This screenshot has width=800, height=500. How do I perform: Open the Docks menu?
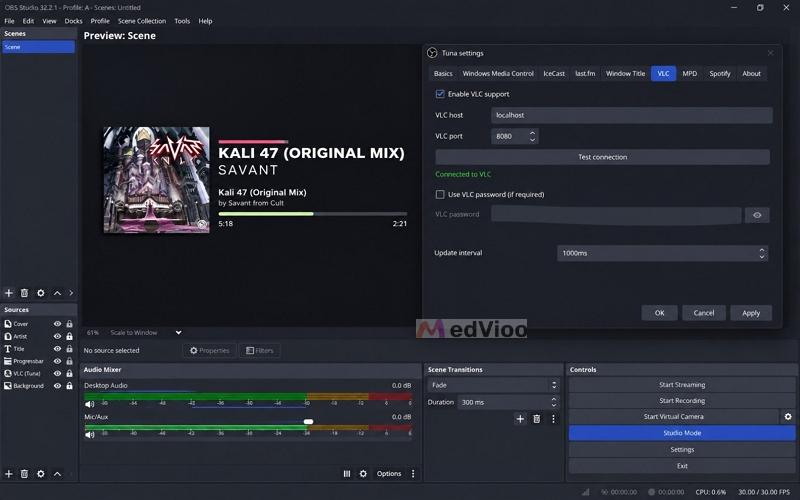[73, 21]
